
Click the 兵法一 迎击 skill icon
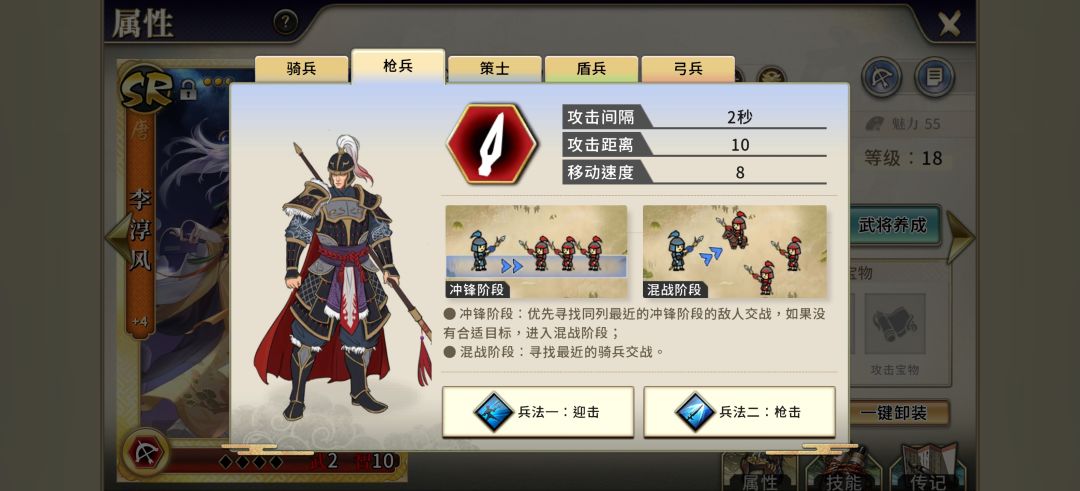pyautogui.click(x=493, y=412)
